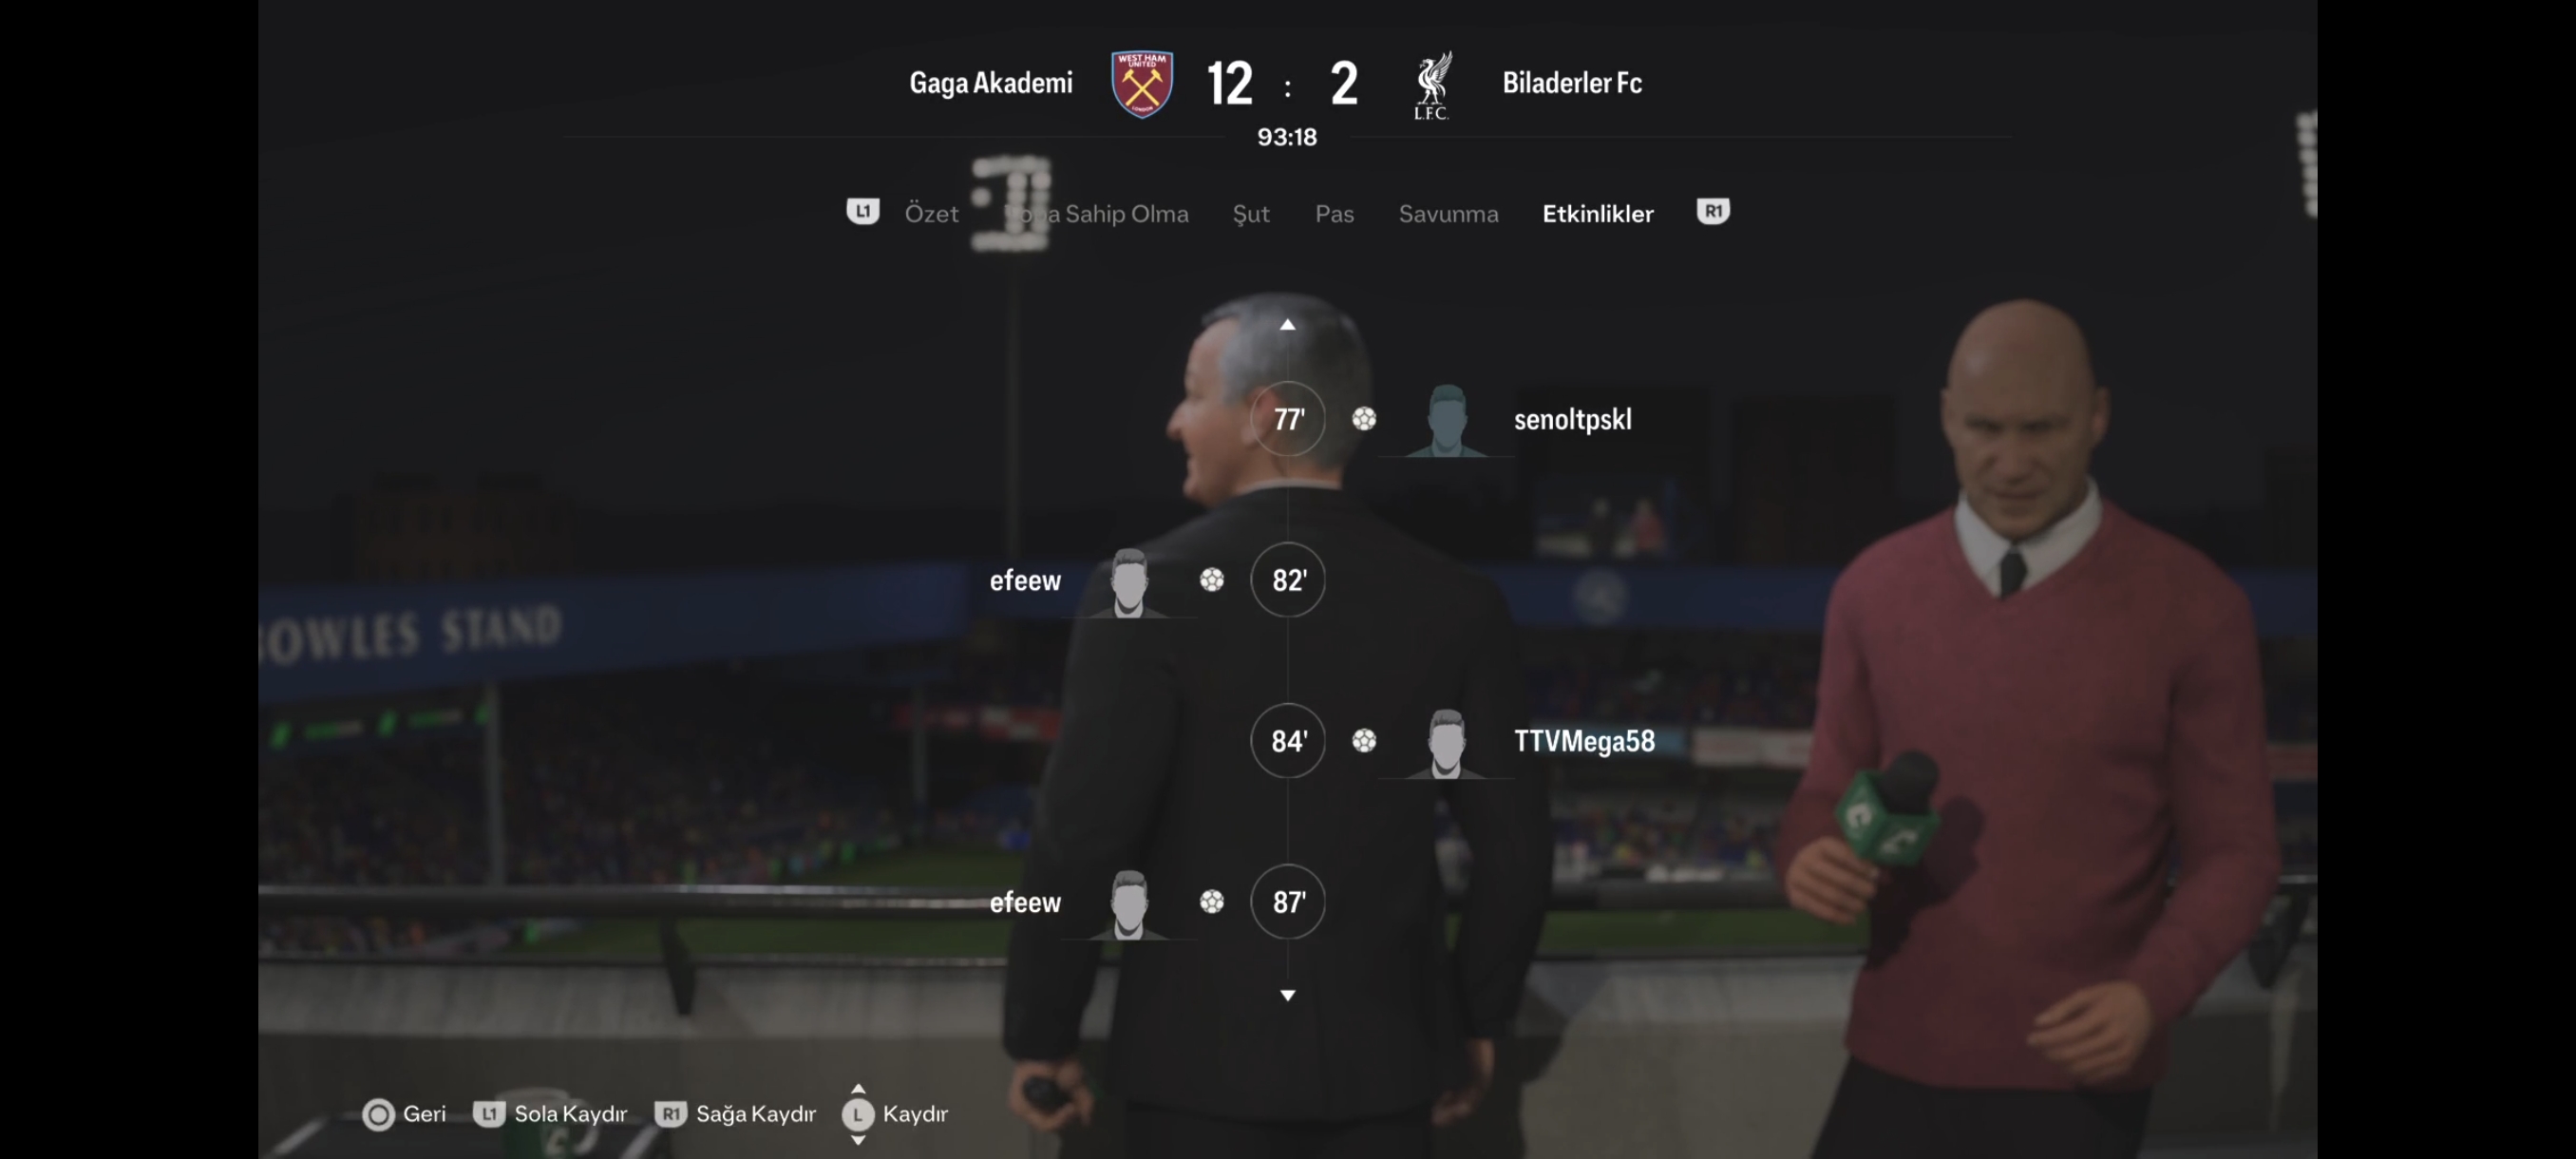The width and height of the screenshot is (2576, 1159).
Task: Click the L1 bumper icon beside Özet
Action: pyautogui.click(x=863, y=212)
